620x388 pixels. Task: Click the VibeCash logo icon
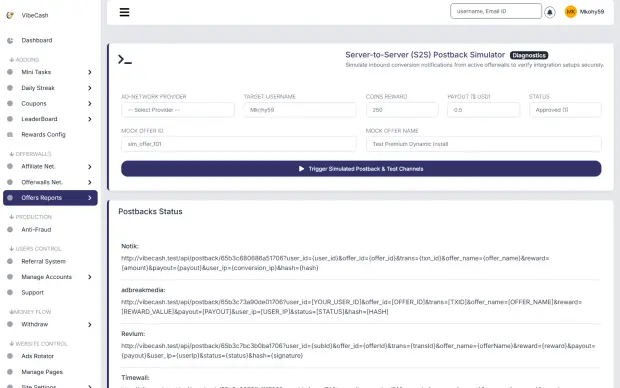pos(10,15)
